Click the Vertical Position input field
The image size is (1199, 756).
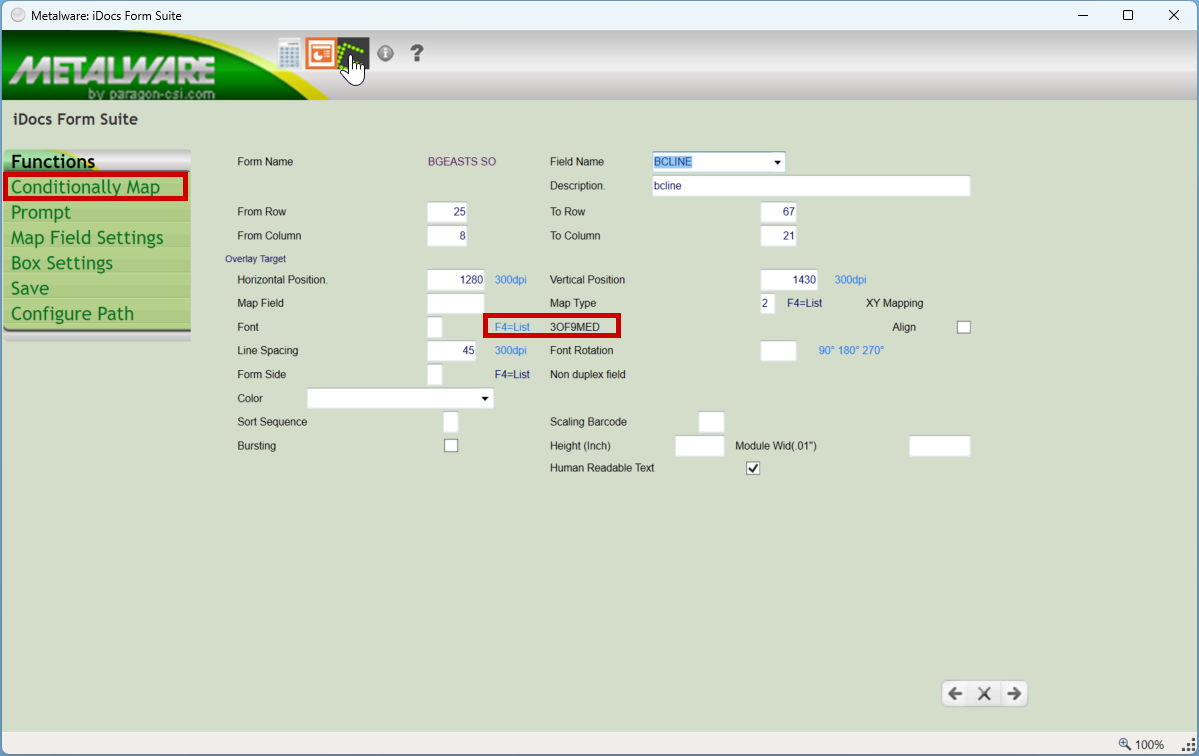(789, 280)
